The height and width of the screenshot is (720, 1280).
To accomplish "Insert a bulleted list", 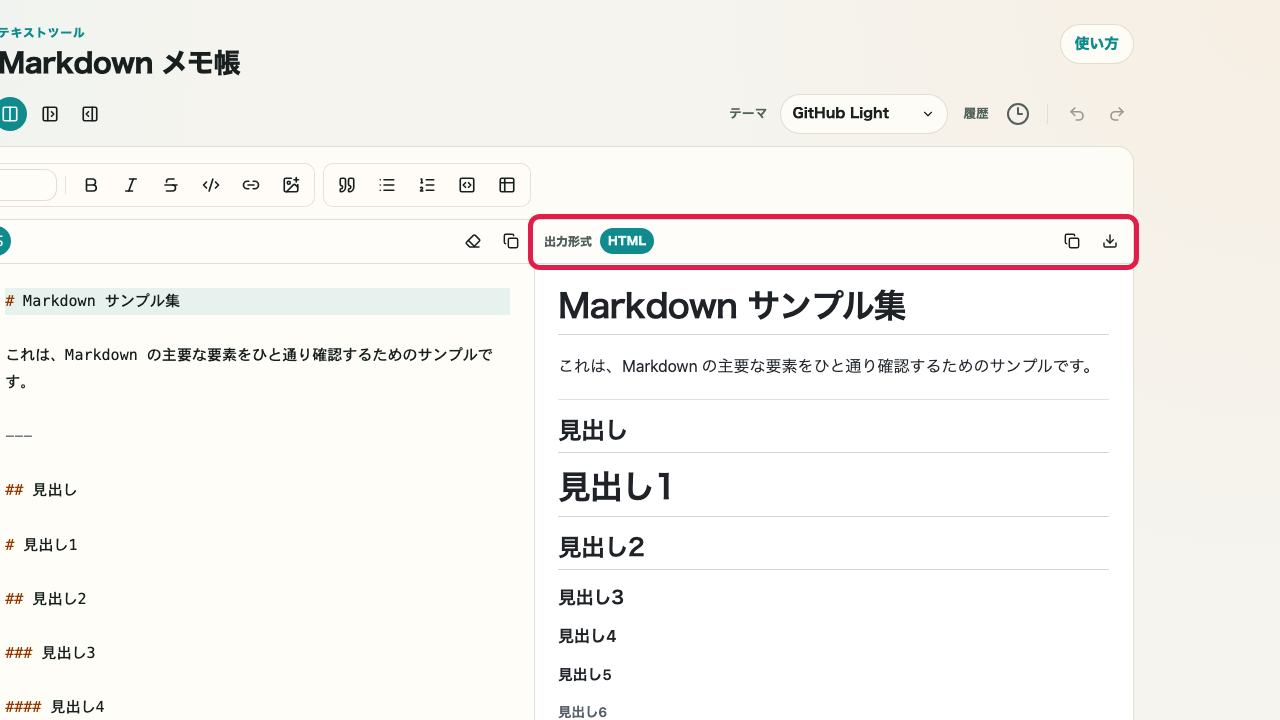I will click(387, 185).
